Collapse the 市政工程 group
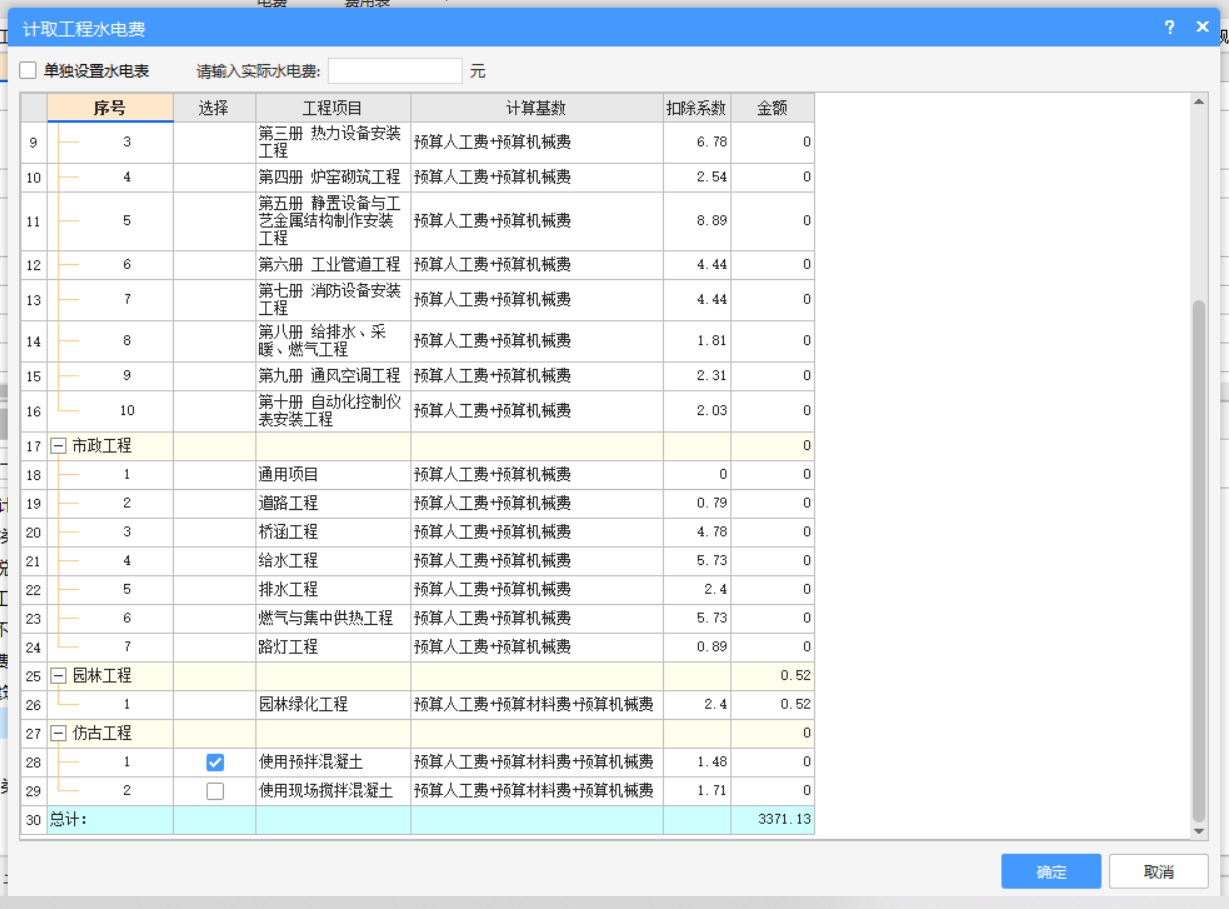The height and width of the screenshot is (909, 1229). 59,446
